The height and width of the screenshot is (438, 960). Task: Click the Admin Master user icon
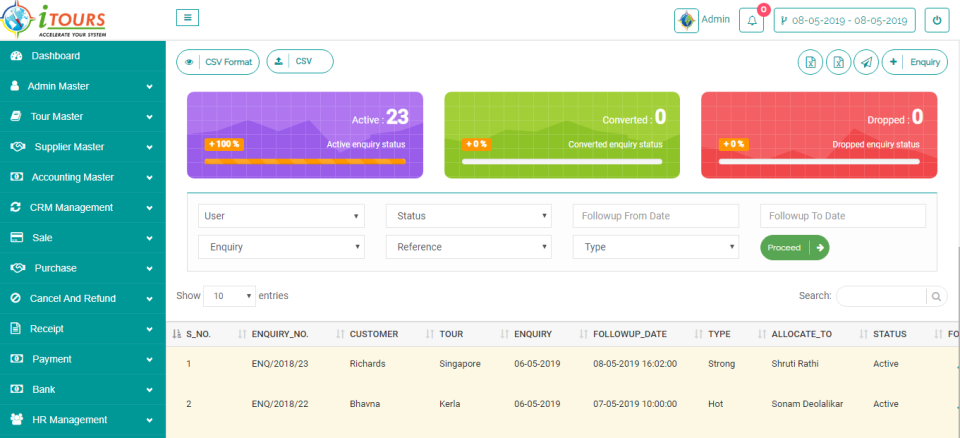pos(15,86)
